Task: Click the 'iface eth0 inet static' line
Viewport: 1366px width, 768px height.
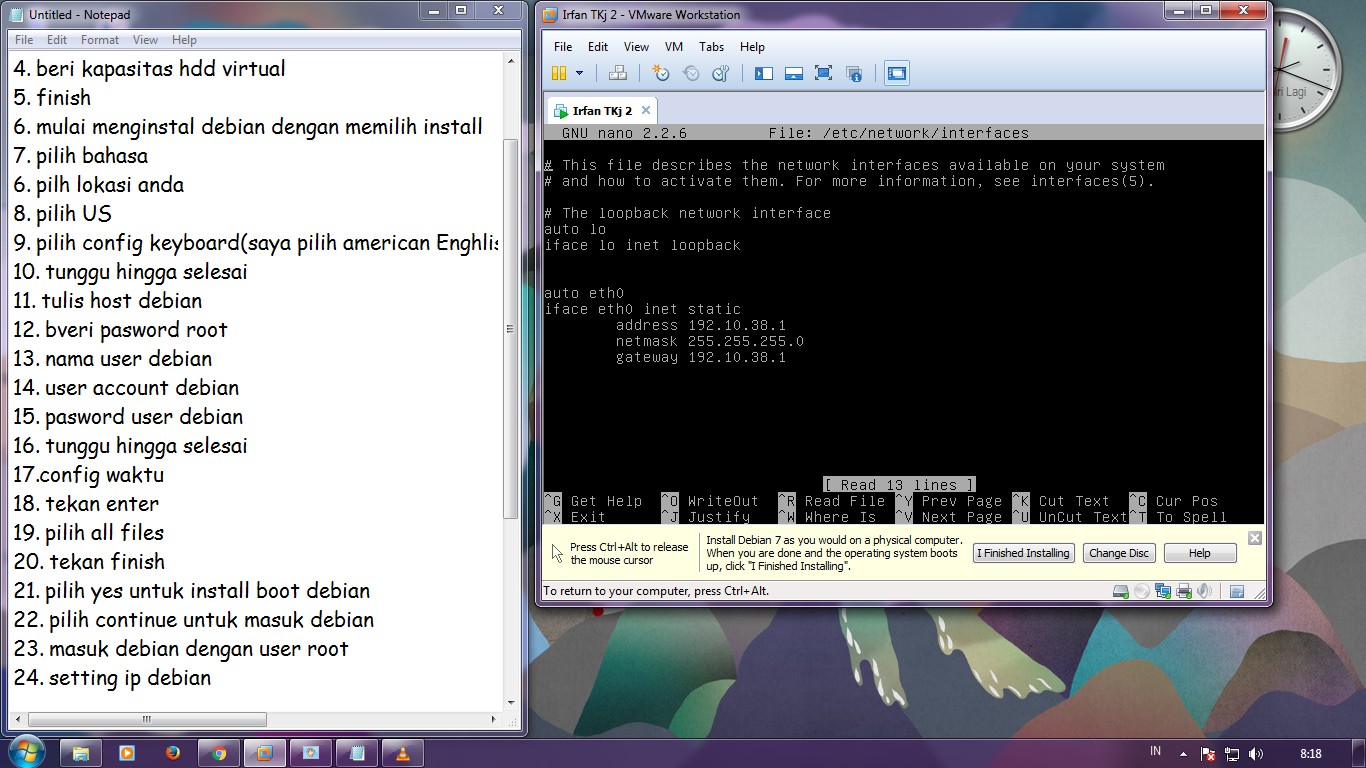Action: click(x=642, y=309)
